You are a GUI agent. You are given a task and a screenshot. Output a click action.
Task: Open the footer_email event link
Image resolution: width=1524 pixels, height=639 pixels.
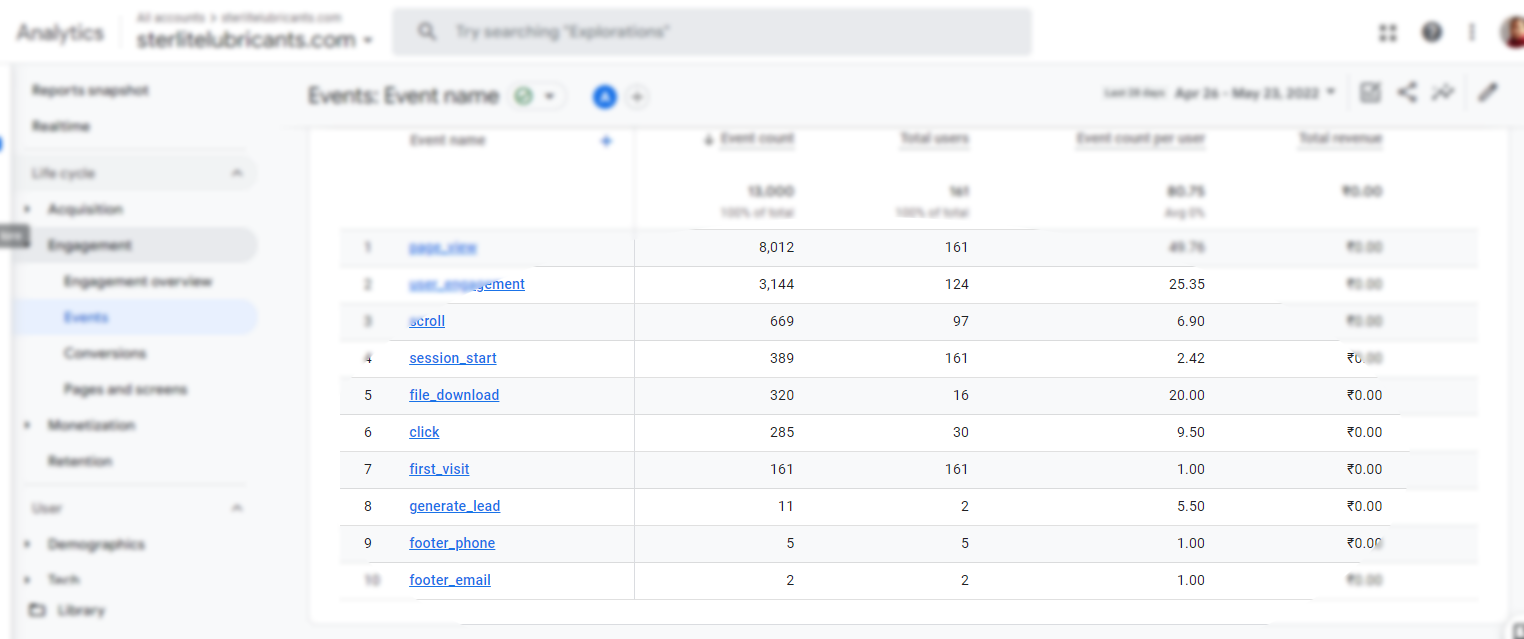click(450, 580)
